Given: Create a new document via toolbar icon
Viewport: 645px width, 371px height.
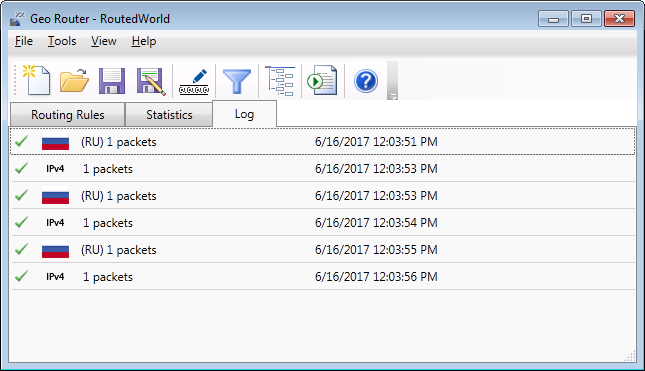Looking at the screenshot, I should [x=37, y=80].
